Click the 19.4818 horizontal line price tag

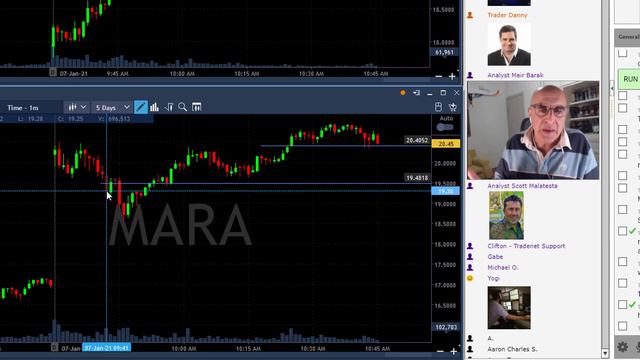click(x=417, y=178)
